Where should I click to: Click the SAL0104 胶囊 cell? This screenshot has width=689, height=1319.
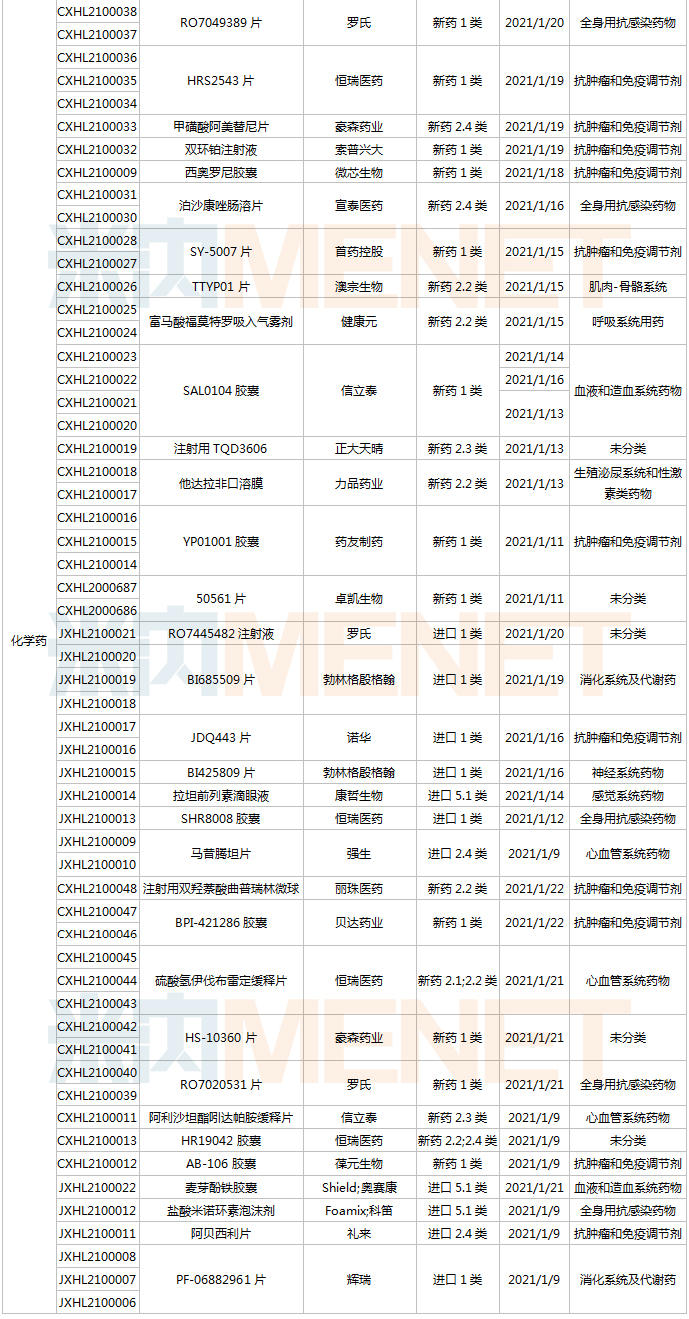[x=220, y=391]
